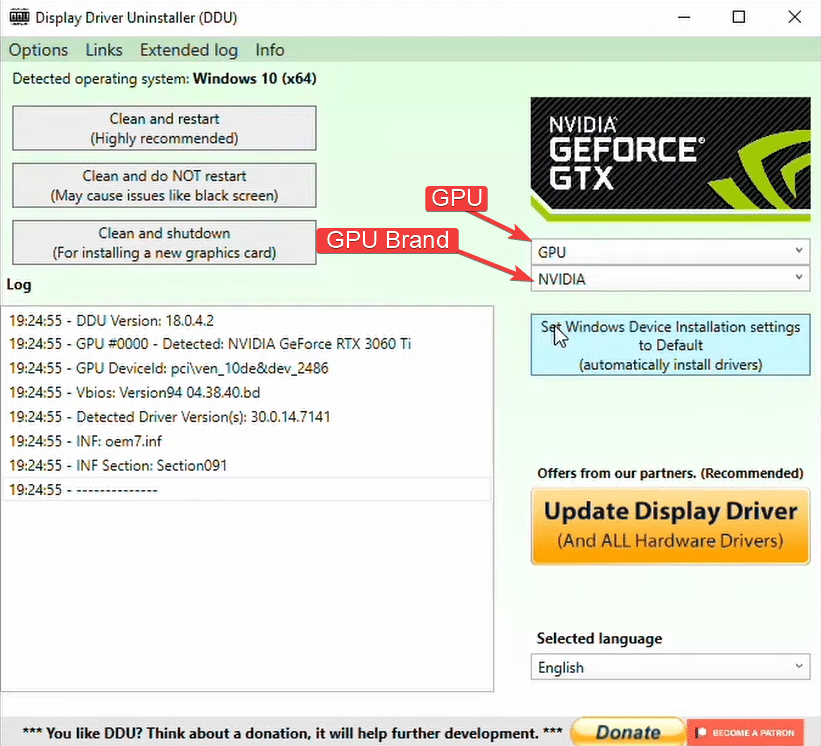
Task: Select the dashed separator log line
Action: click(247, 489)
